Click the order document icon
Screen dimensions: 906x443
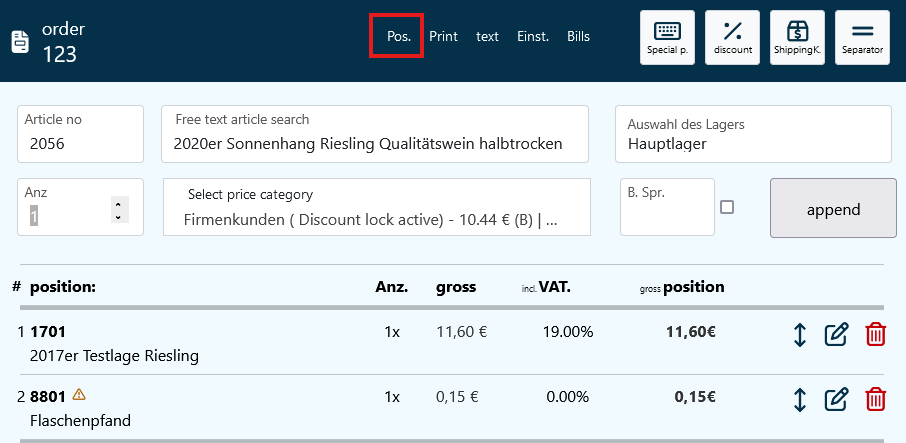[20, 42]
